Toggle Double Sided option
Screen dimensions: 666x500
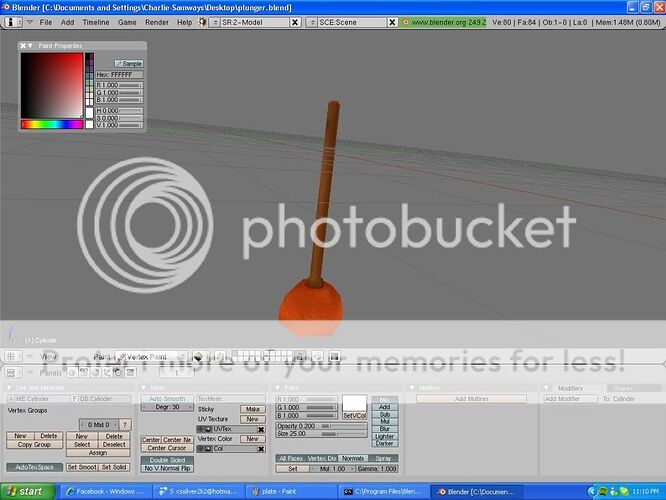[167, 460]
